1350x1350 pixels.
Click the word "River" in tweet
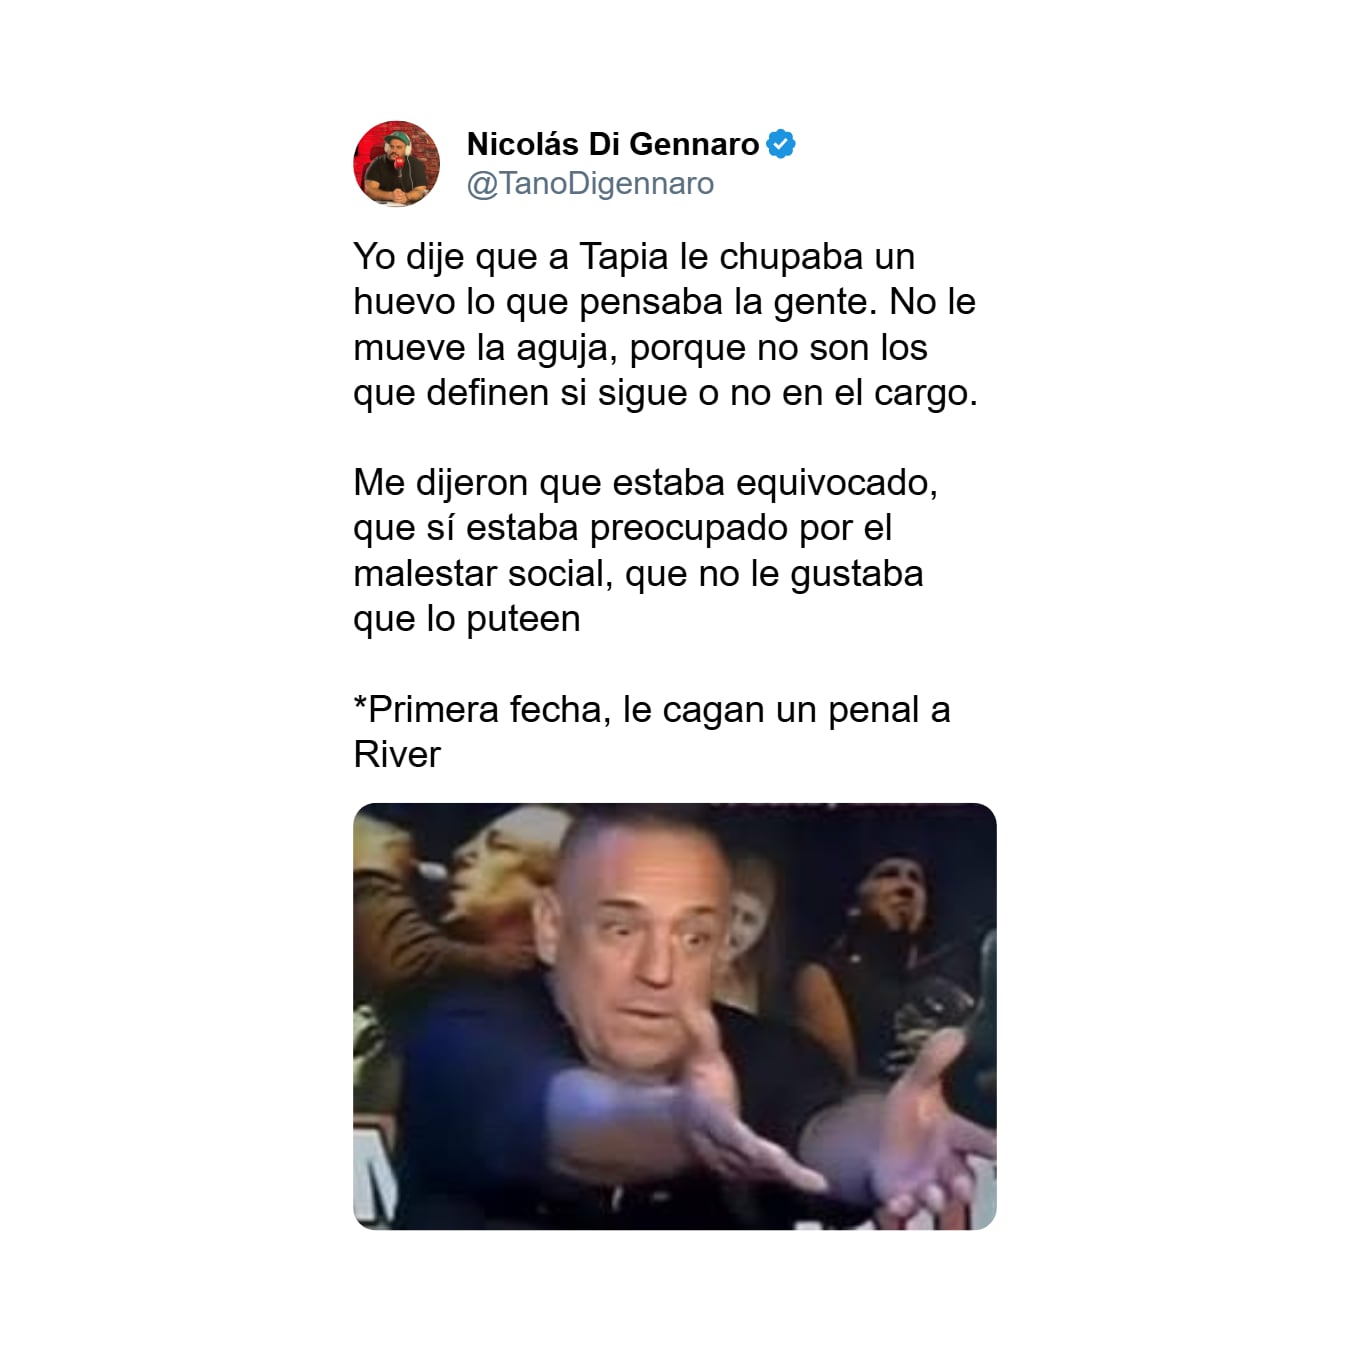click(x=397, y=755)
